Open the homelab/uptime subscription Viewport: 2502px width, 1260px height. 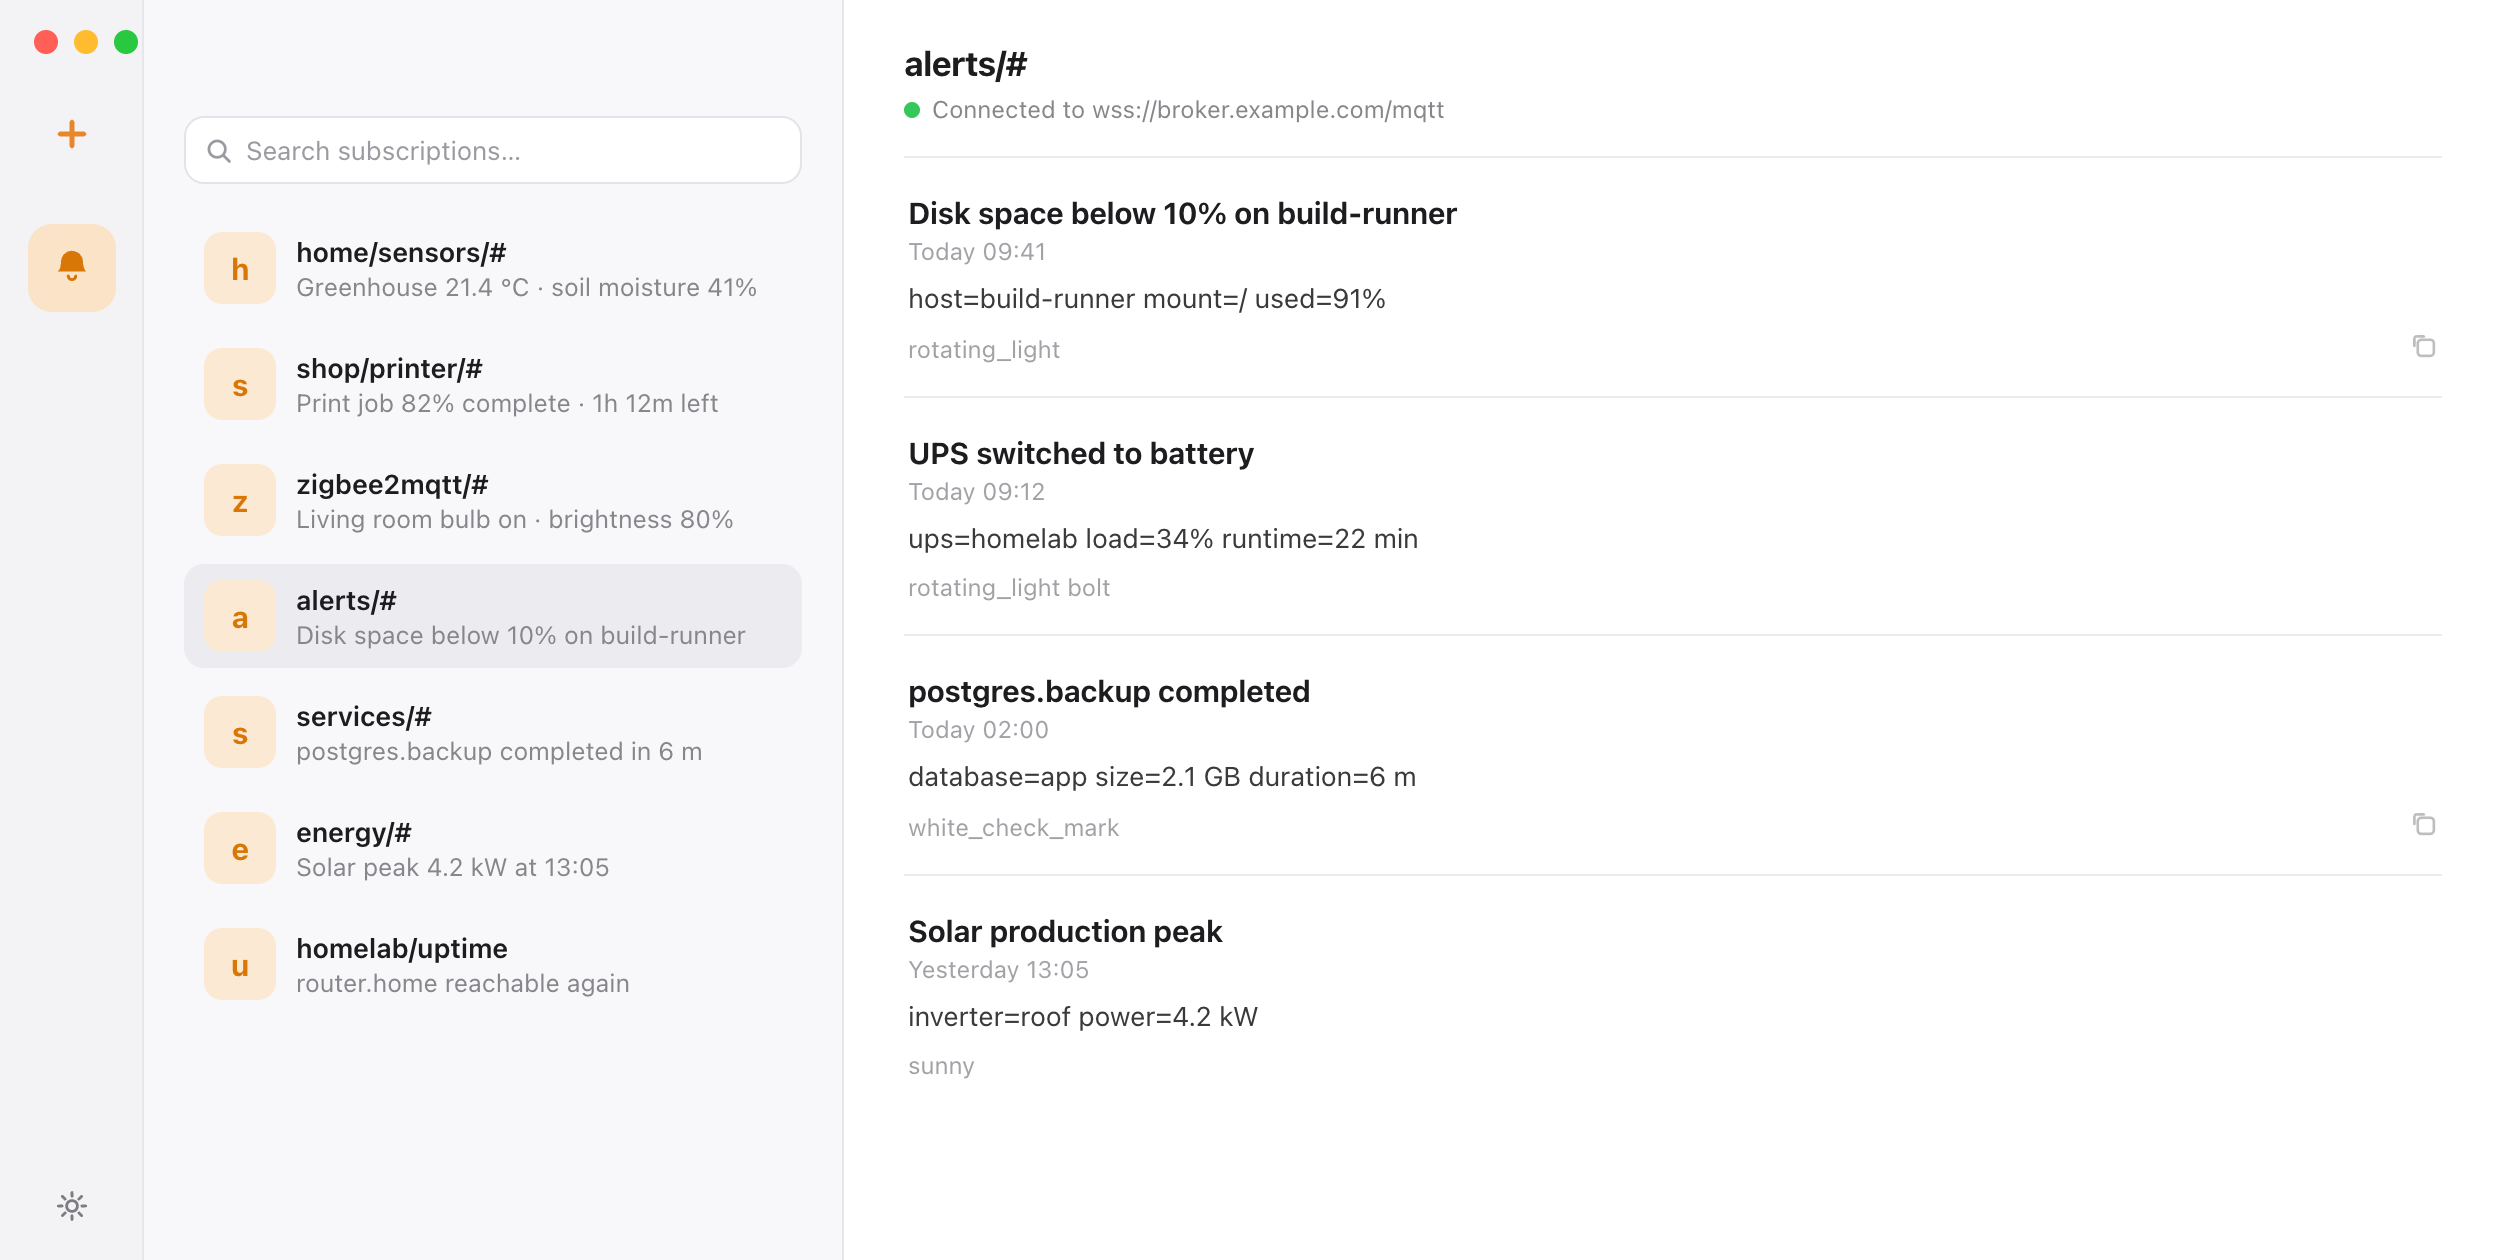[493, 965]
